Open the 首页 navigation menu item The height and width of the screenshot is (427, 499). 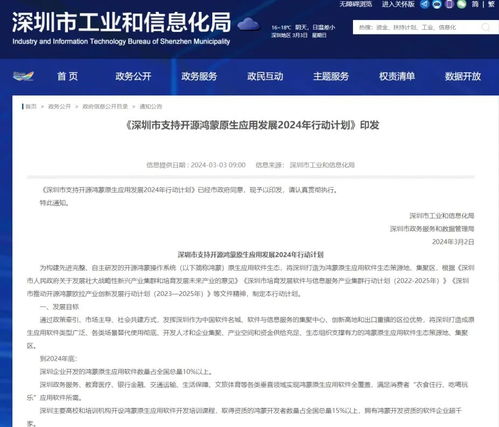[x=68, y=76]
